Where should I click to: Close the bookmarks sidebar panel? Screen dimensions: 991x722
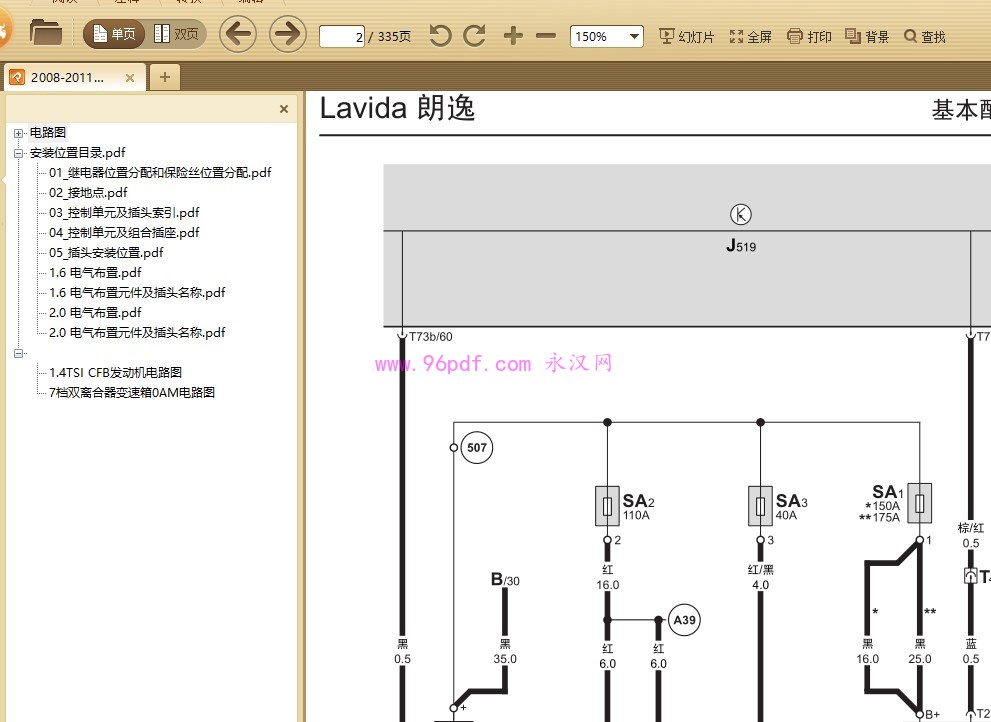pyautogui.click(x=284, y=109)
